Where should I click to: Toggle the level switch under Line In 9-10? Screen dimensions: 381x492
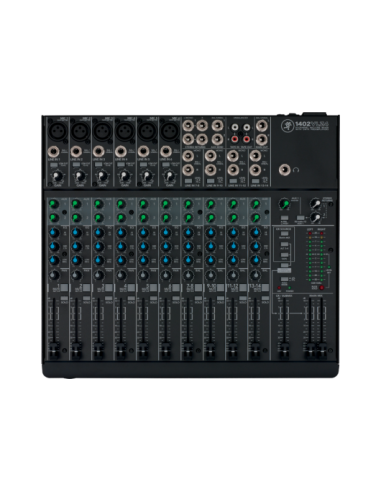(x=211, y=181)
